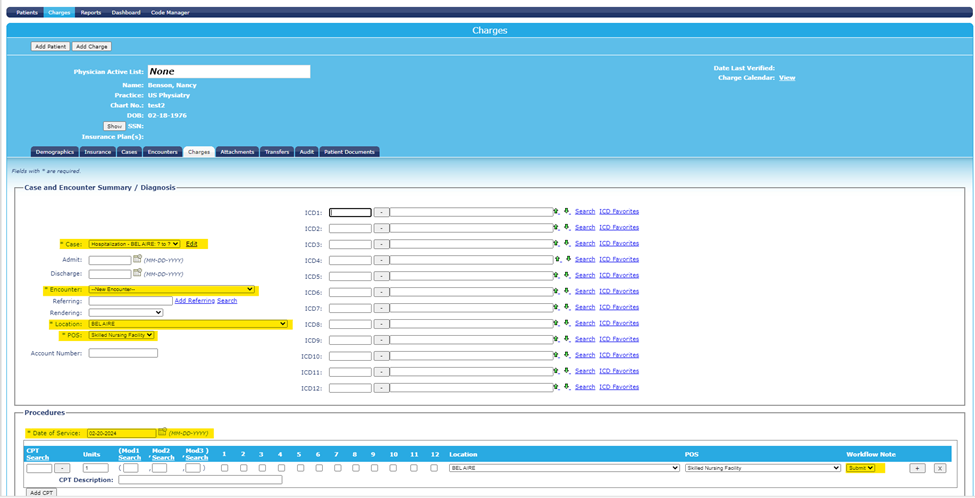975x498 pixels.
Task: Check diagnosis pointer 10 for the CPT row
Action: [394, 468]
